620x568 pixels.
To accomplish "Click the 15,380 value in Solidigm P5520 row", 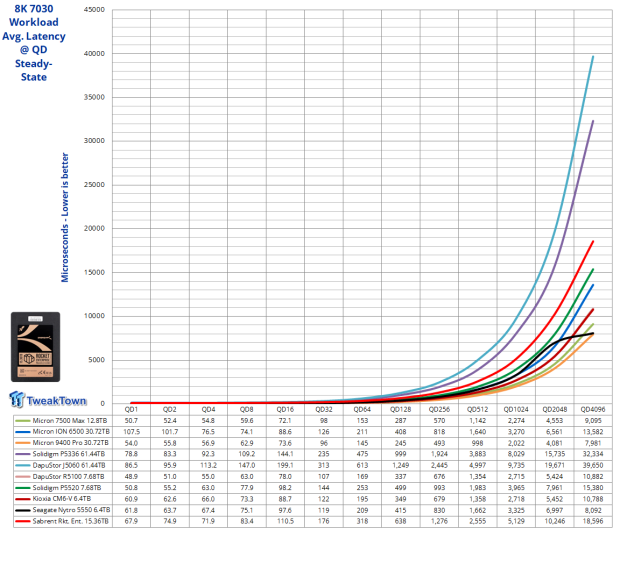I will [x=593, y=487].
